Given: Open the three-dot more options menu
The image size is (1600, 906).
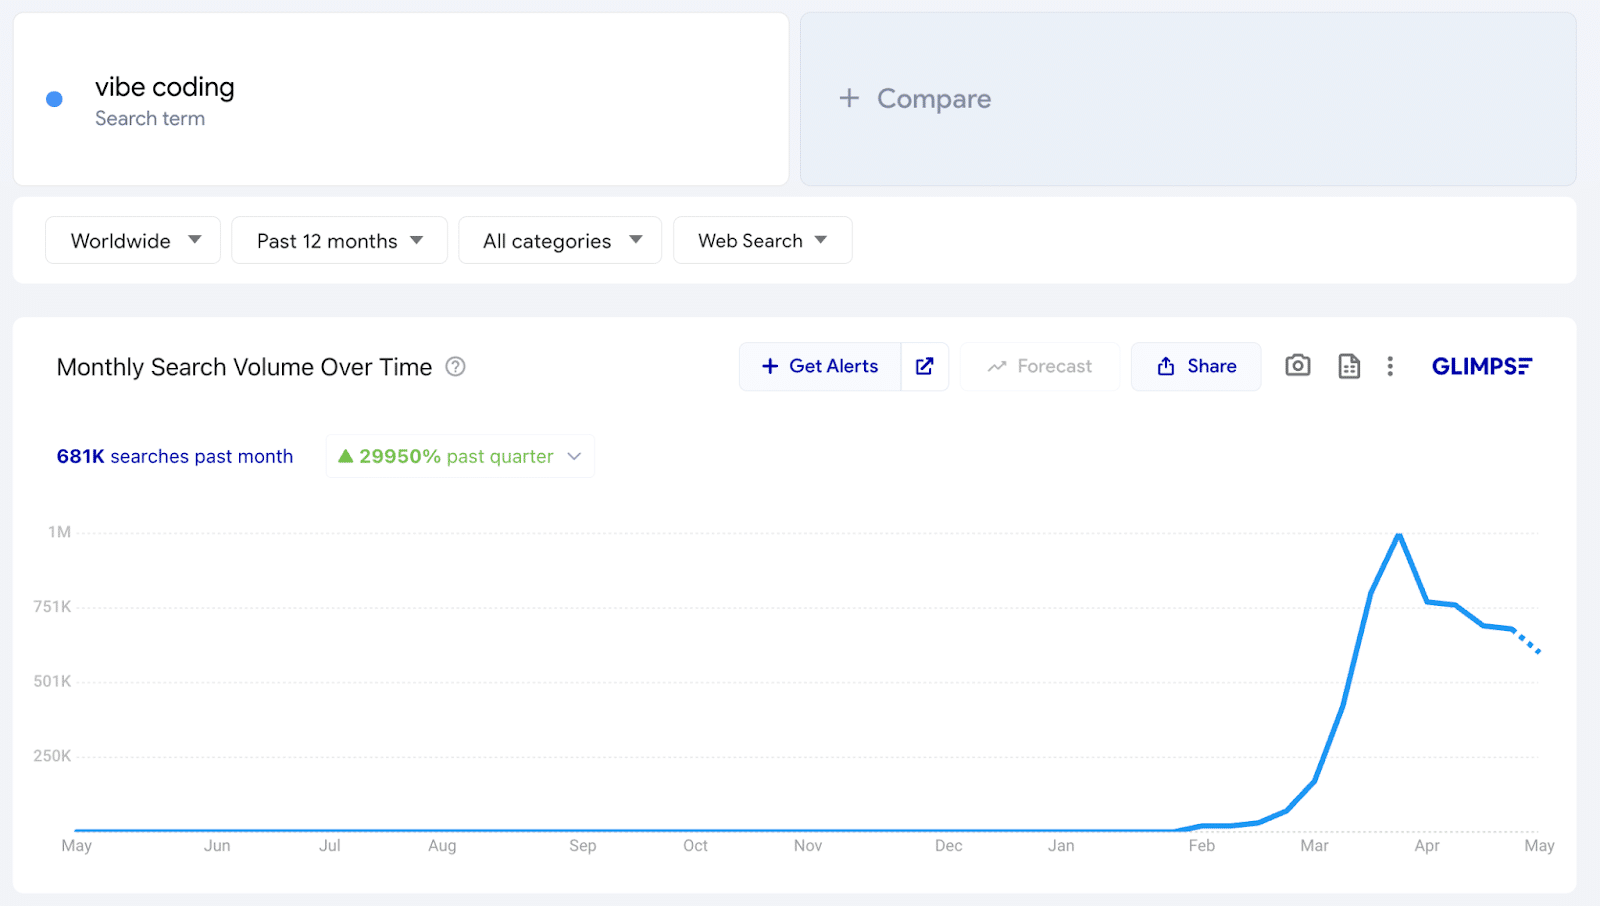Looking at the screenshot, I should (x=1390, y=366).
